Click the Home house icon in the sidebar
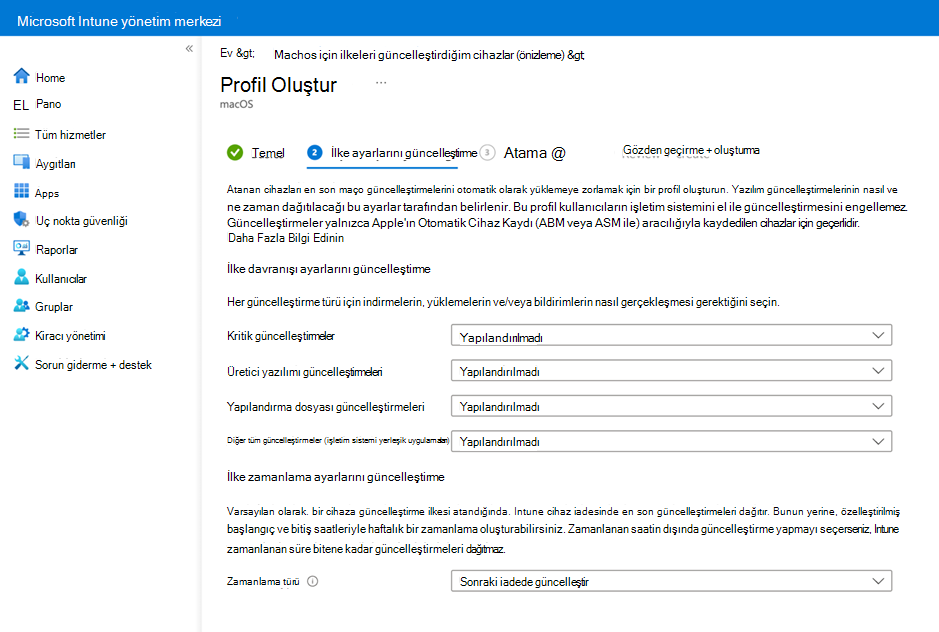The image size is (939, 632). 22,75
